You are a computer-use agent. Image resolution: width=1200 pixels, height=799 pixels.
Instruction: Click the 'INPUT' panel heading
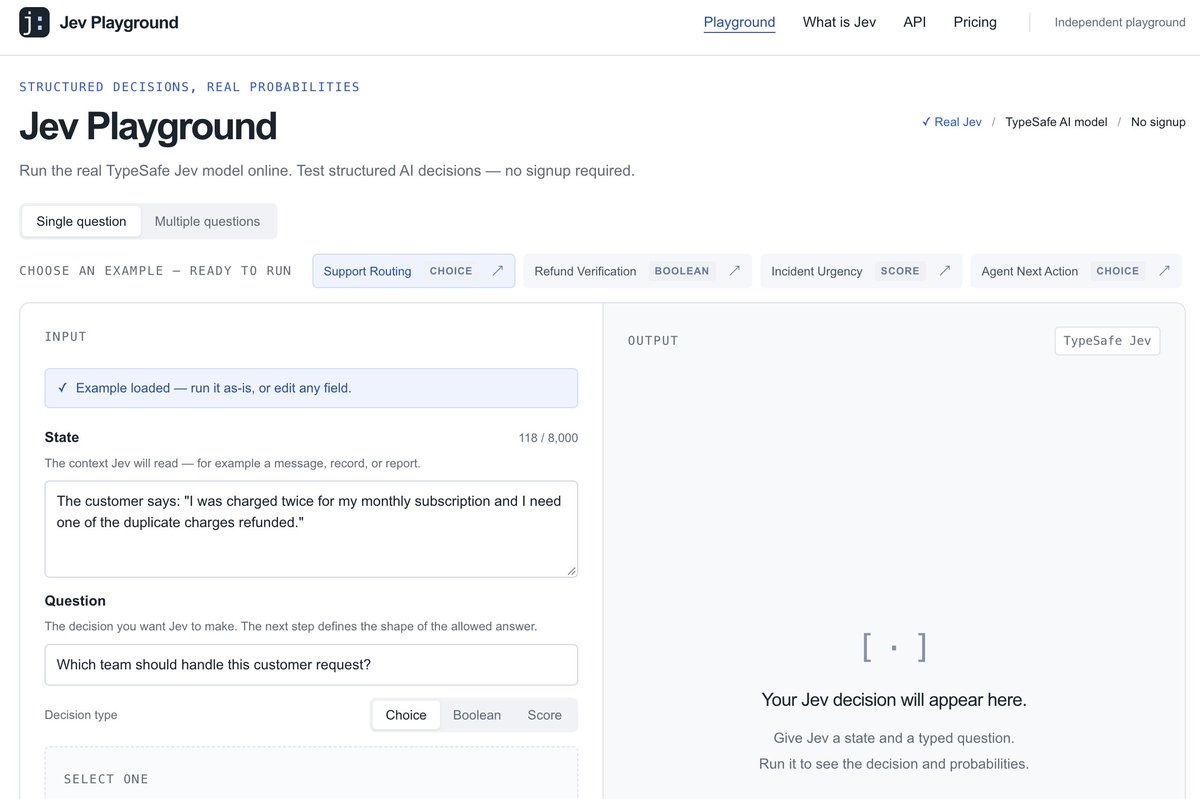click(66, 337)
